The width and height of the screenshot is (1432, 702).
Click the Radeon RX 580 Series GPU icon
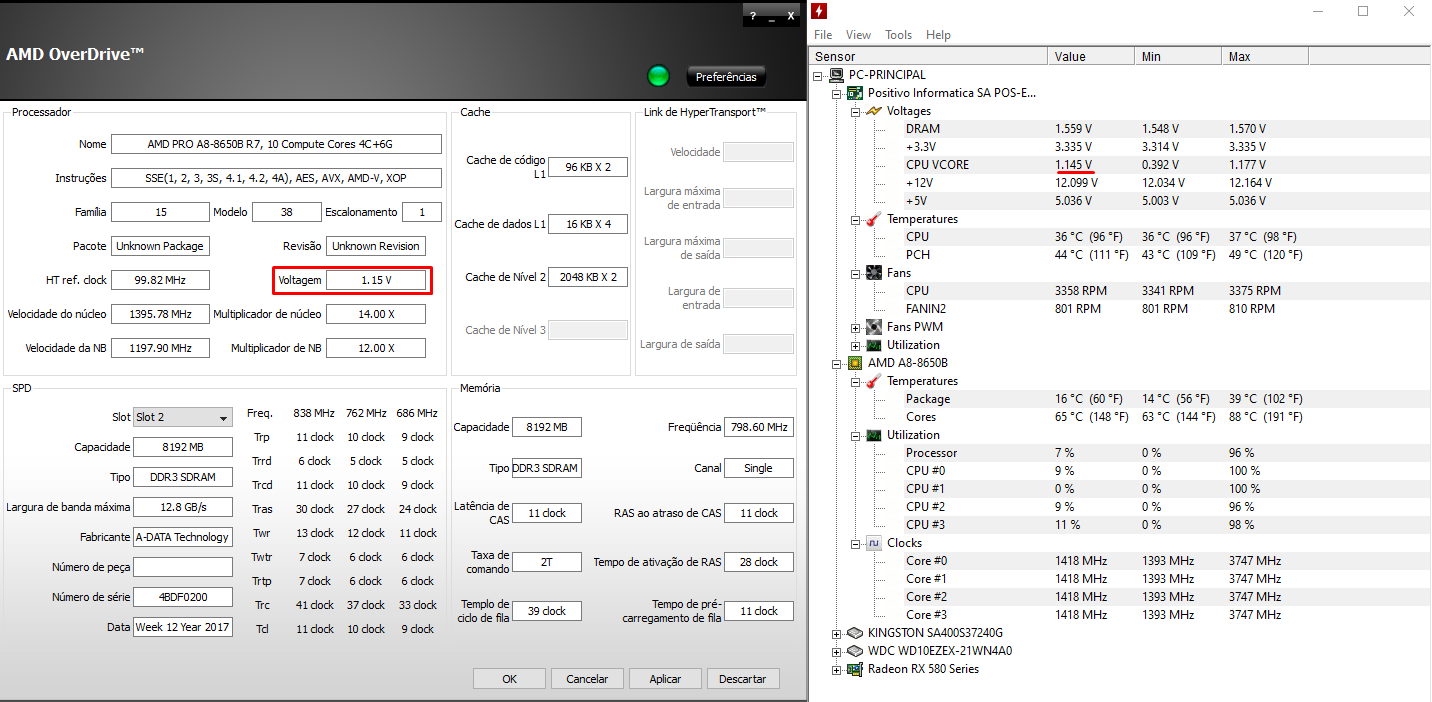(855, 669)
